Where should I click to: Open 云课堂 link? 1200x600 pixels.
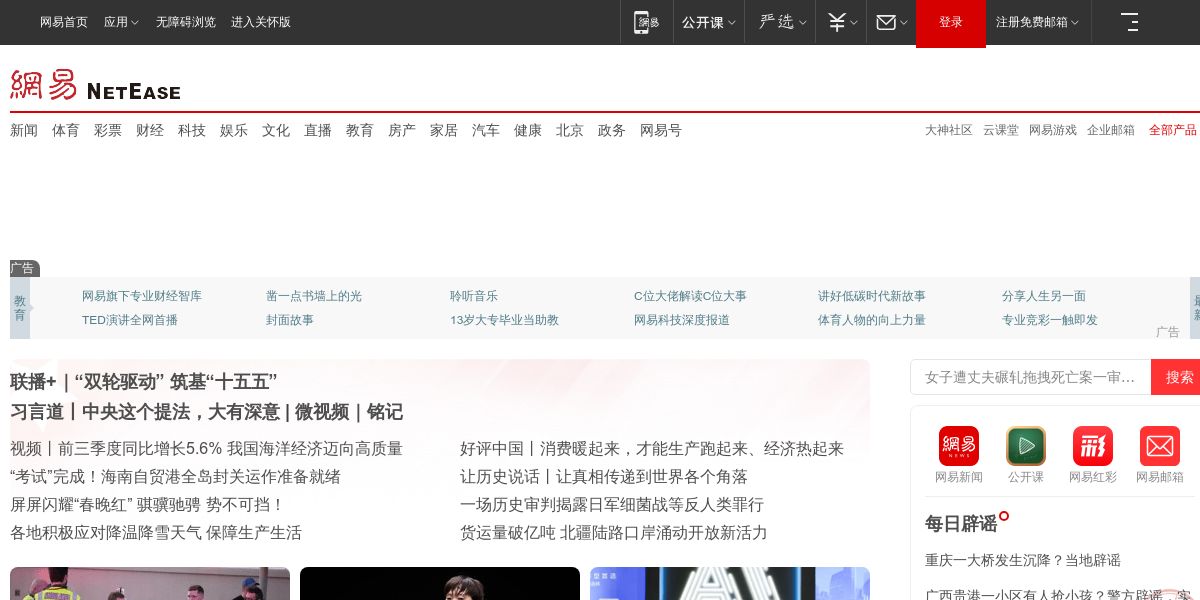1001,130
